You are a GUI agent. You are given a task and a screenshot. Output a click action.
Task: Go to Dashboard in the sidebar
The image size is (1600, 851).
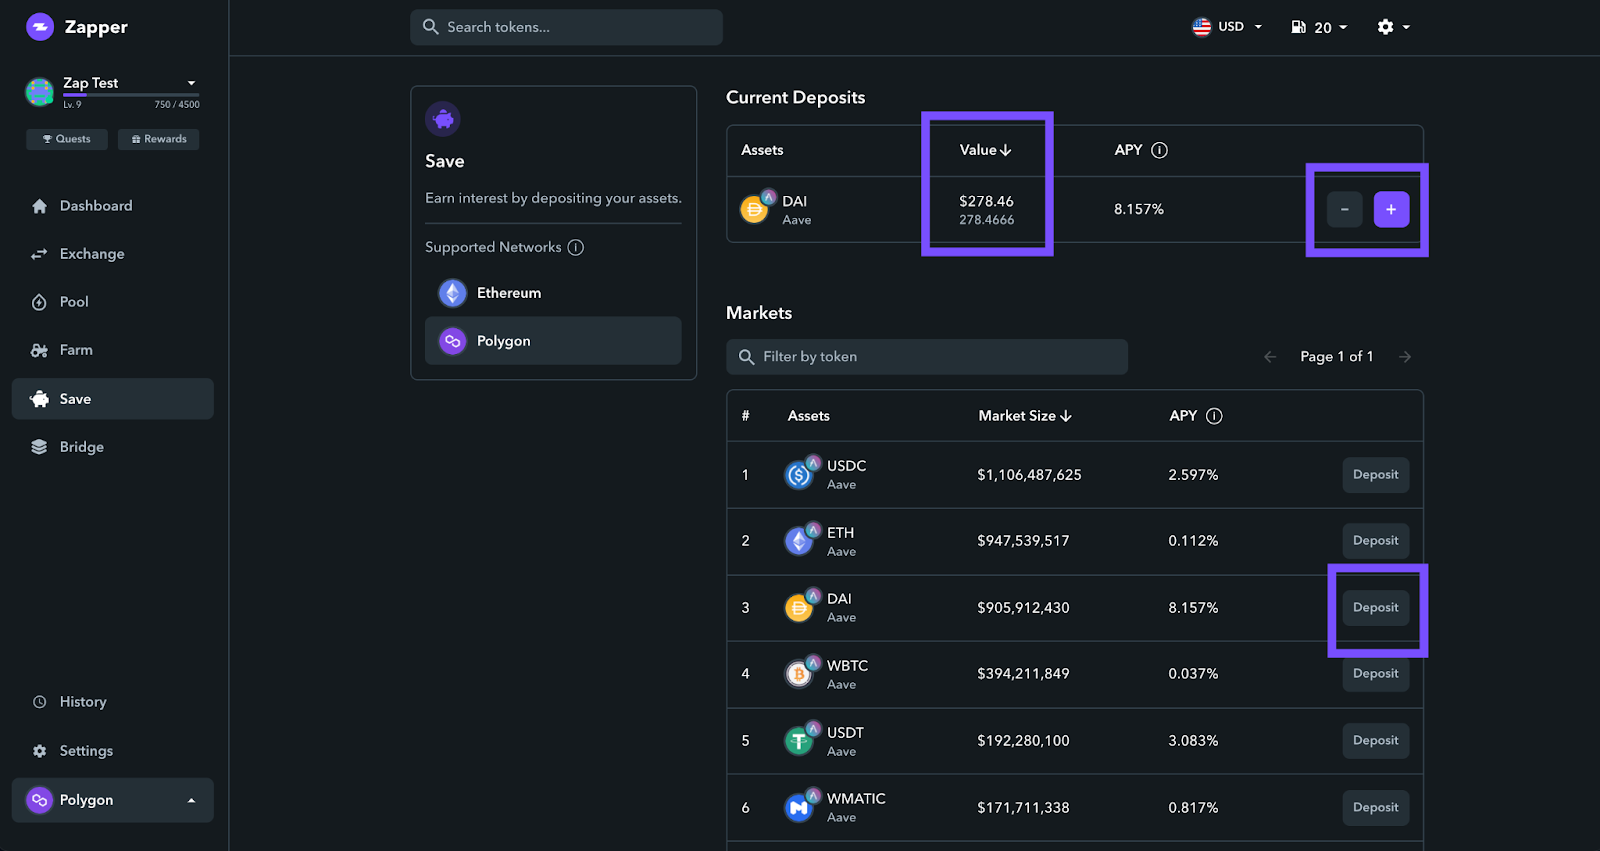(x=113, y=206)
